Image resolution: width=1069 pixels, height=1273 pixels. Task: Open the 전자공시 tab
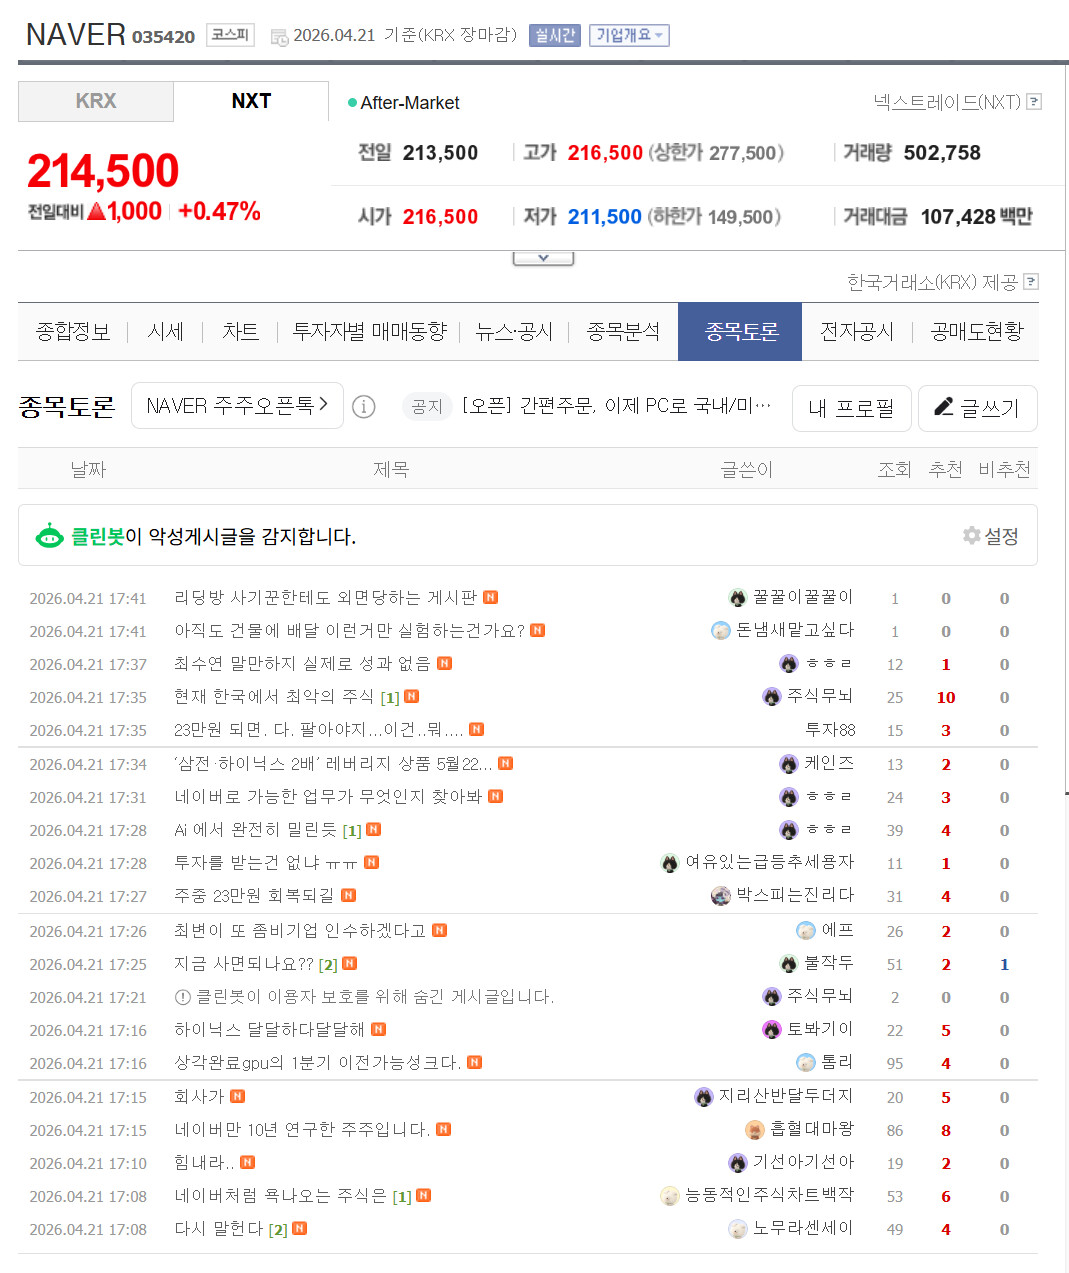point(857,331)
